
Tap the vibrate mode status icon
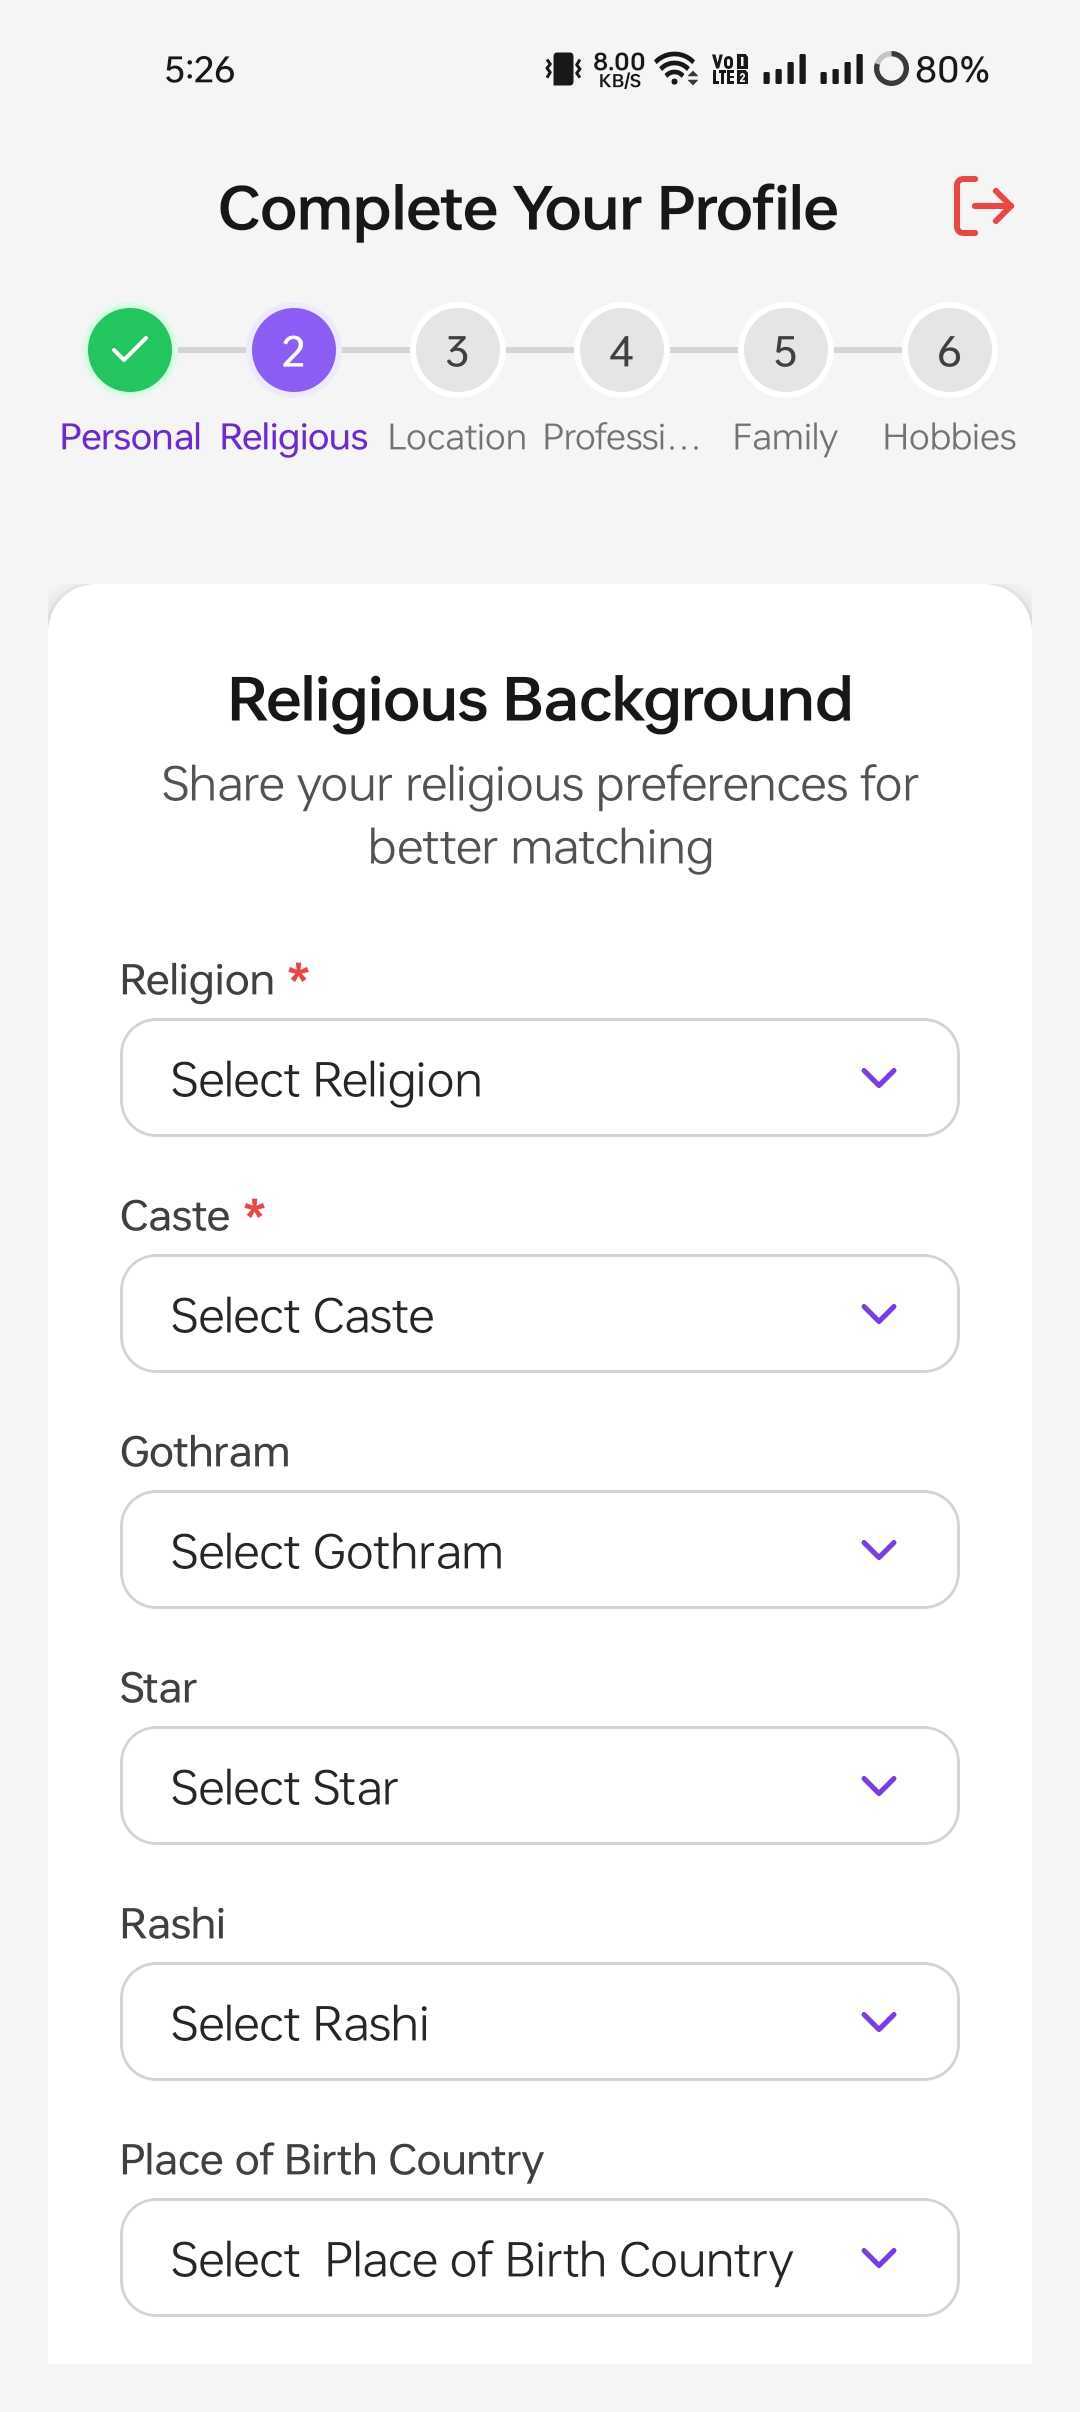563,69
